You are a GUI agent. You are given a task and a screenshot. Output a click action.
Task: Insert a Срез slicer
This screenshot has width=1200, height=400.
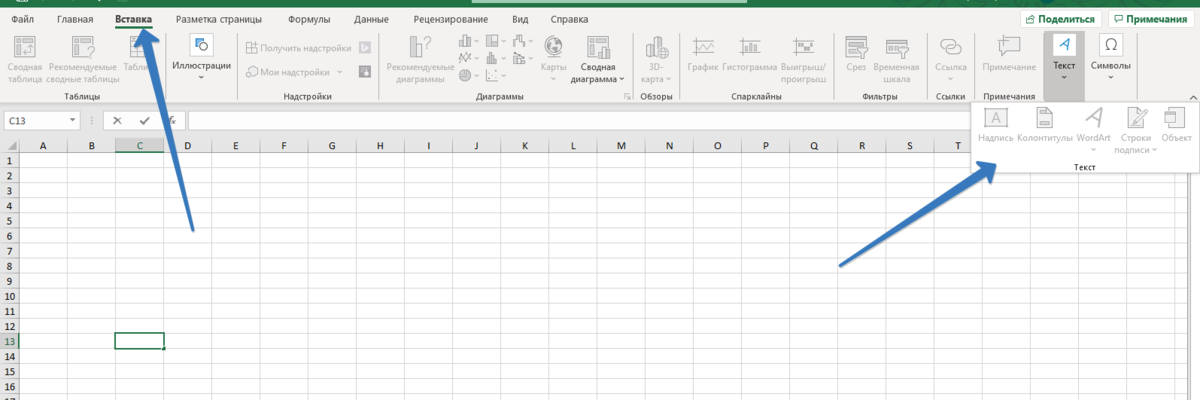[x=856, y=55]
